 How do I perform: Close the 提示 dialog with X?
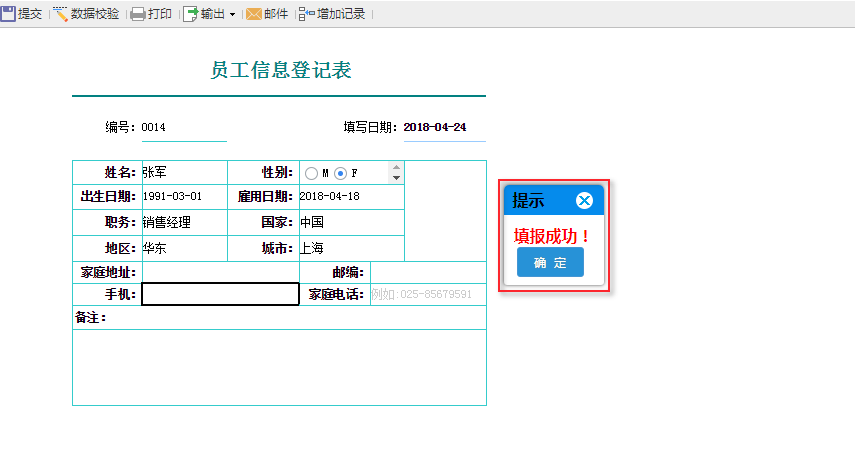(x=584, y=201)
